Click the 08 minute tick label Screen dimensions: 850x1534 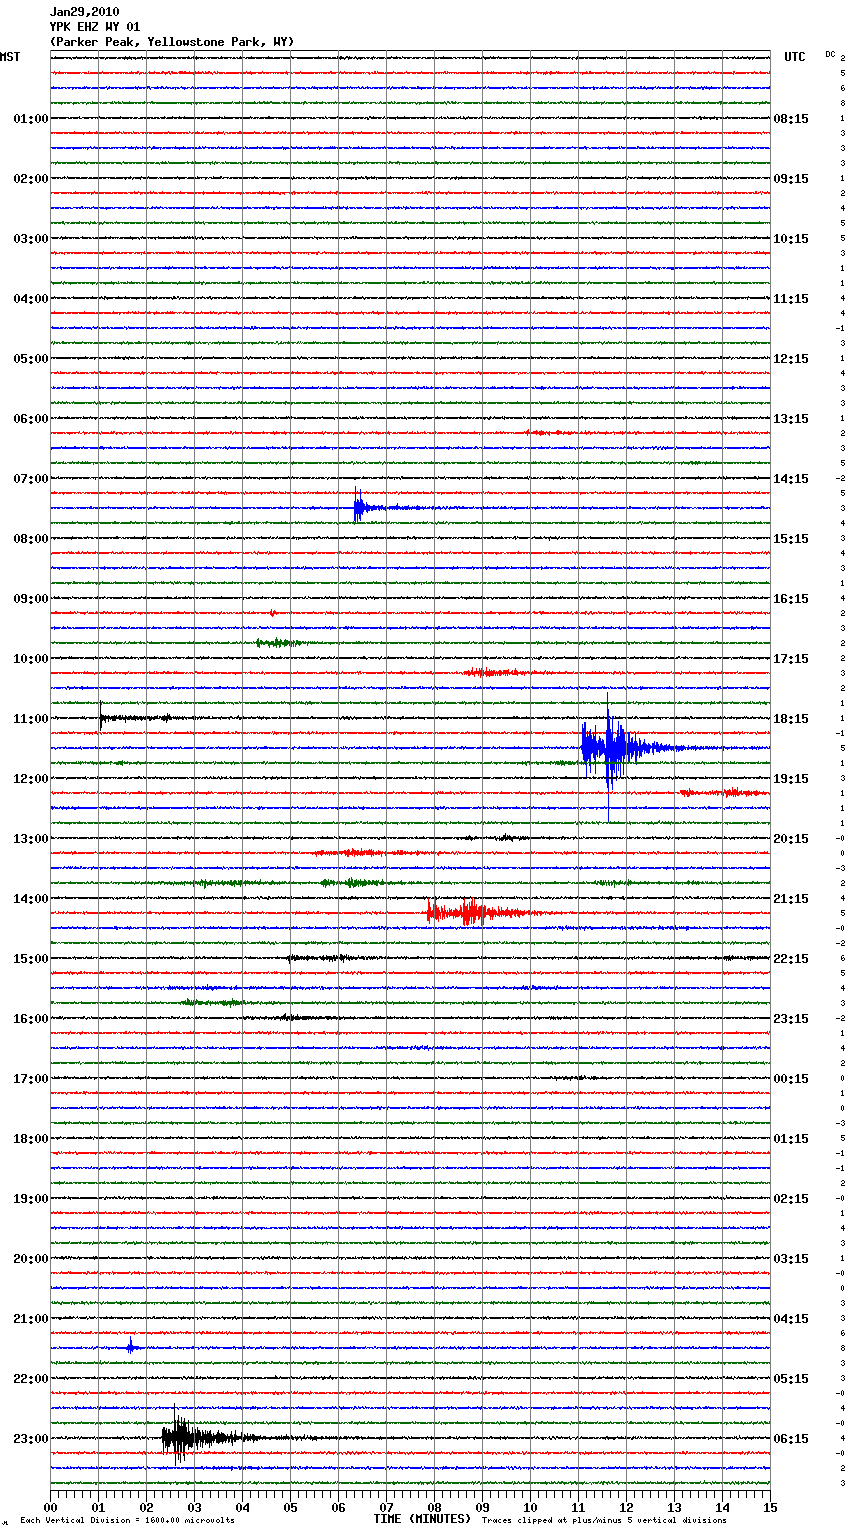point(434,1507)
